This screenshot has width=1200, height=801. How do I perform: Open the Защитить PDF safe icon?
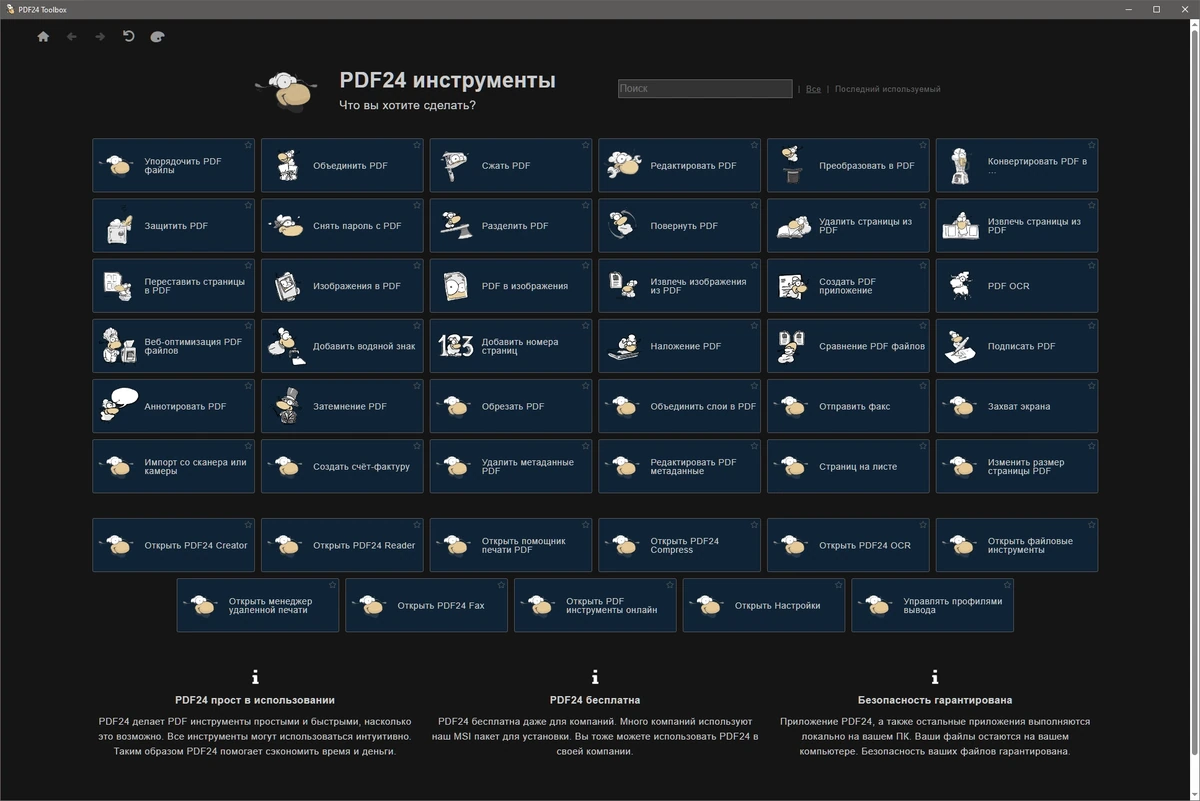[x=119, y=226]
